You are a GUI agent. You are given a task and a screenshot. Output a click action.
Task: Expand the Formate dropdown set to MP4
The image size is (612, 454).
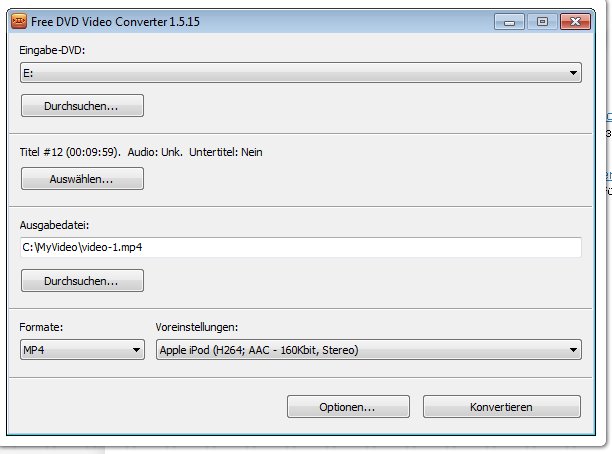point(82,350)
